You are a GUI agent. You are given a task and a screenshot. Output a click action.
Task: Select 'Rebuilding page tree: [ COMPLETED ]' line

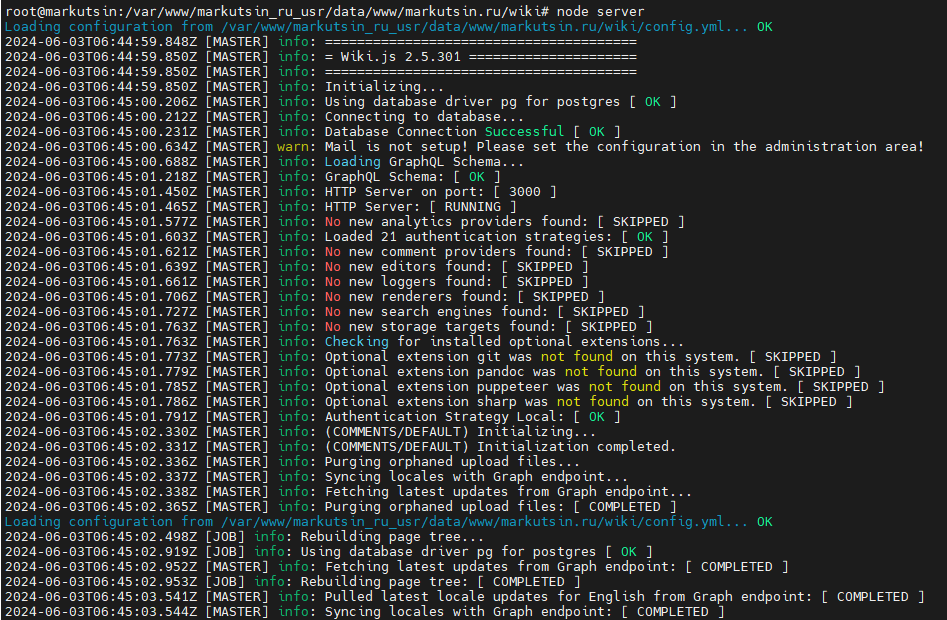pos(292,581)
